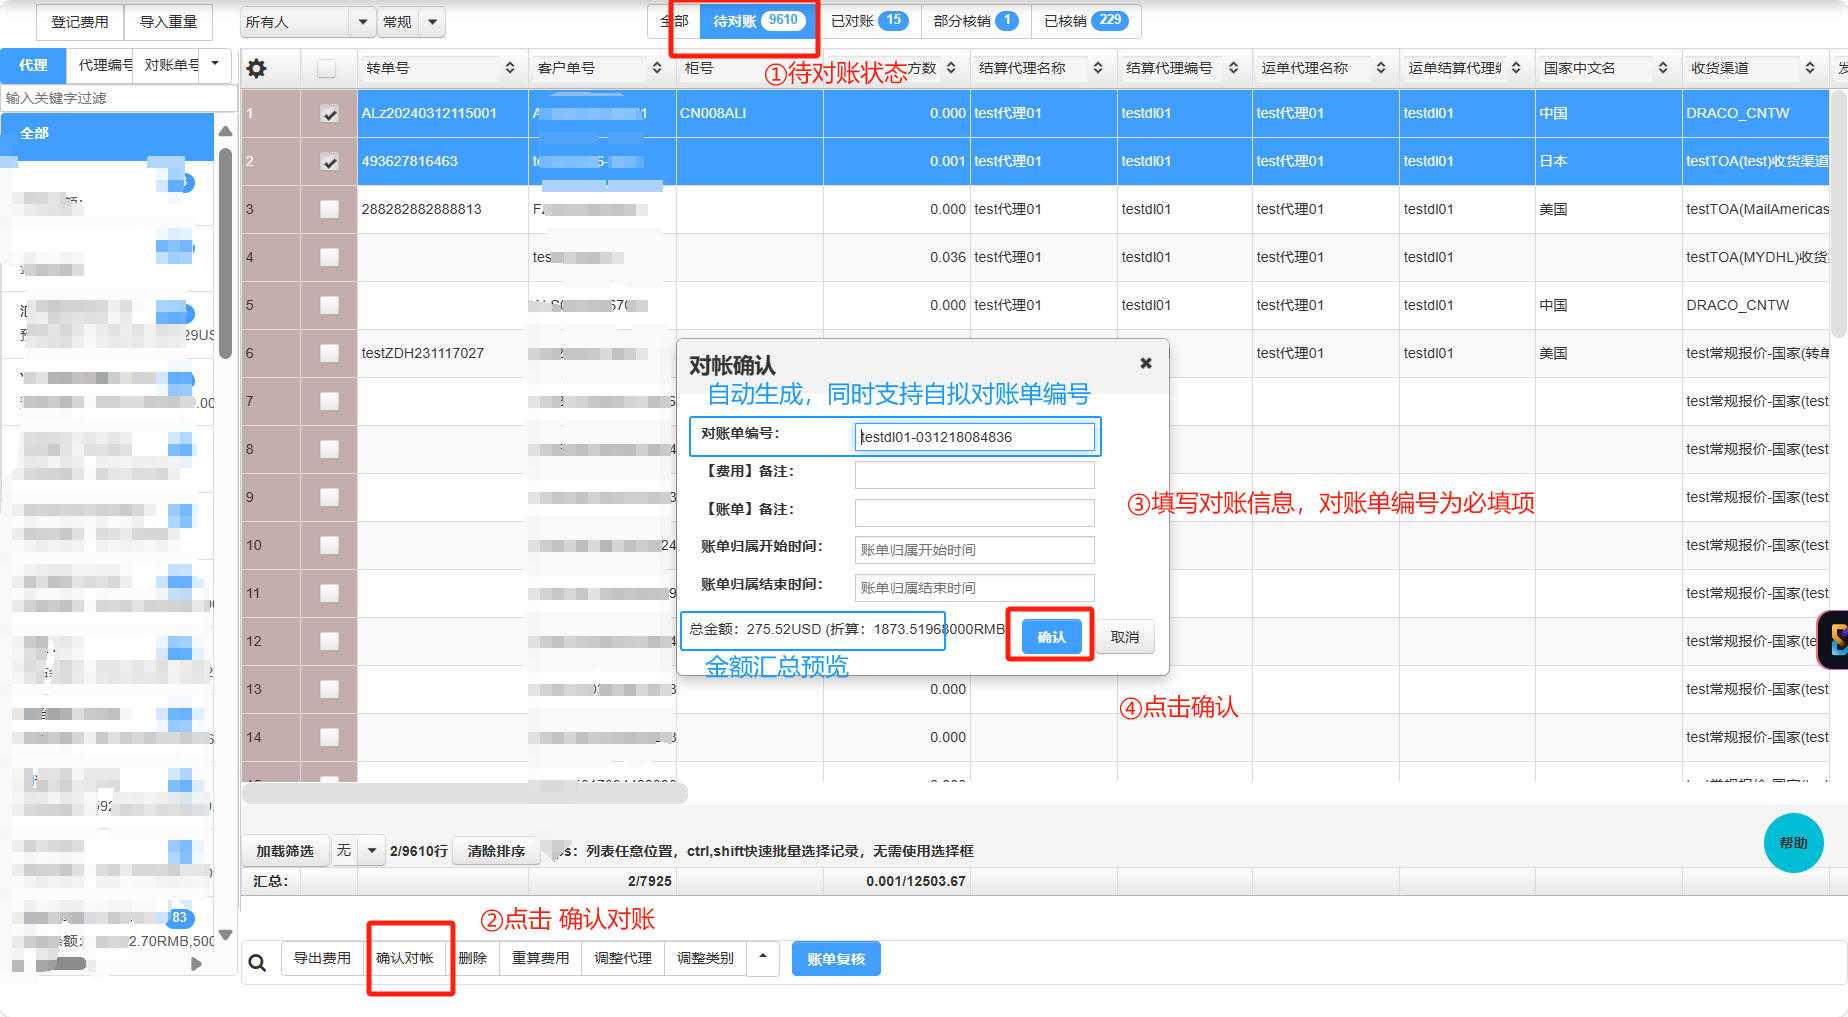Viewport: 1848px width, 1017px height.
Task: Click sort arrows on 客户单号 column
Action: [x=657, y=68]
